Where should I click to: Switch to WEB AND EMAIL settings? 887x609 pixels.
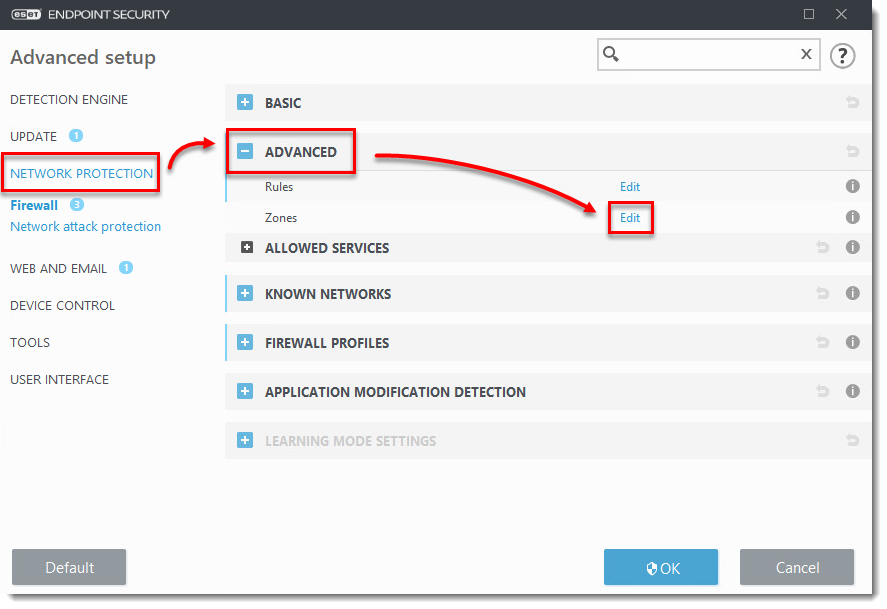(58, 269)
